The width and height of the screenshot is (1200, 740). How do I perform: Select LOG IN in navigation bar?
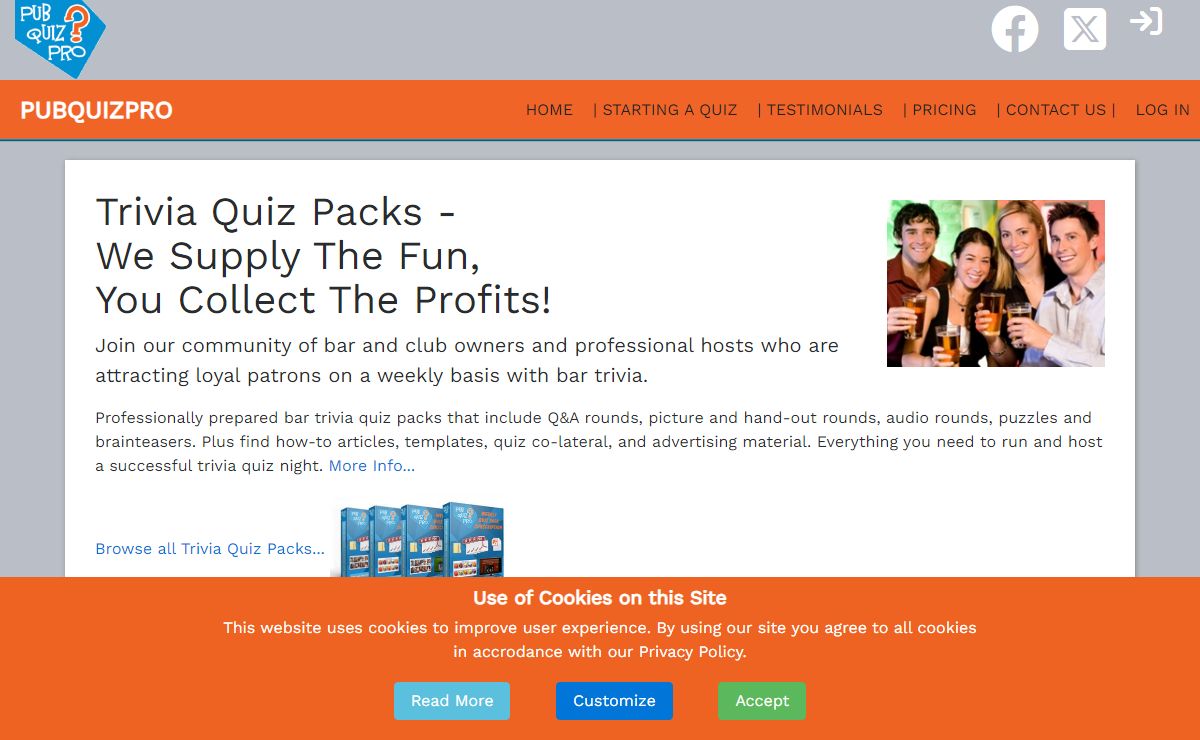pyautogui.click(x=1162, y=110)
